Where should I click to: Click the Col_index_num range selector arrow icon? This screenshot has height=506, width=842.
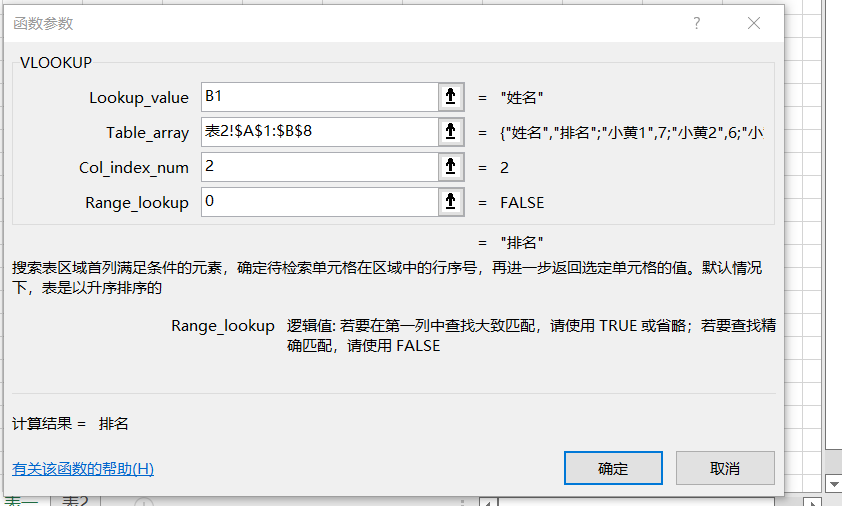pyautogui.click(x=451, y=167)
